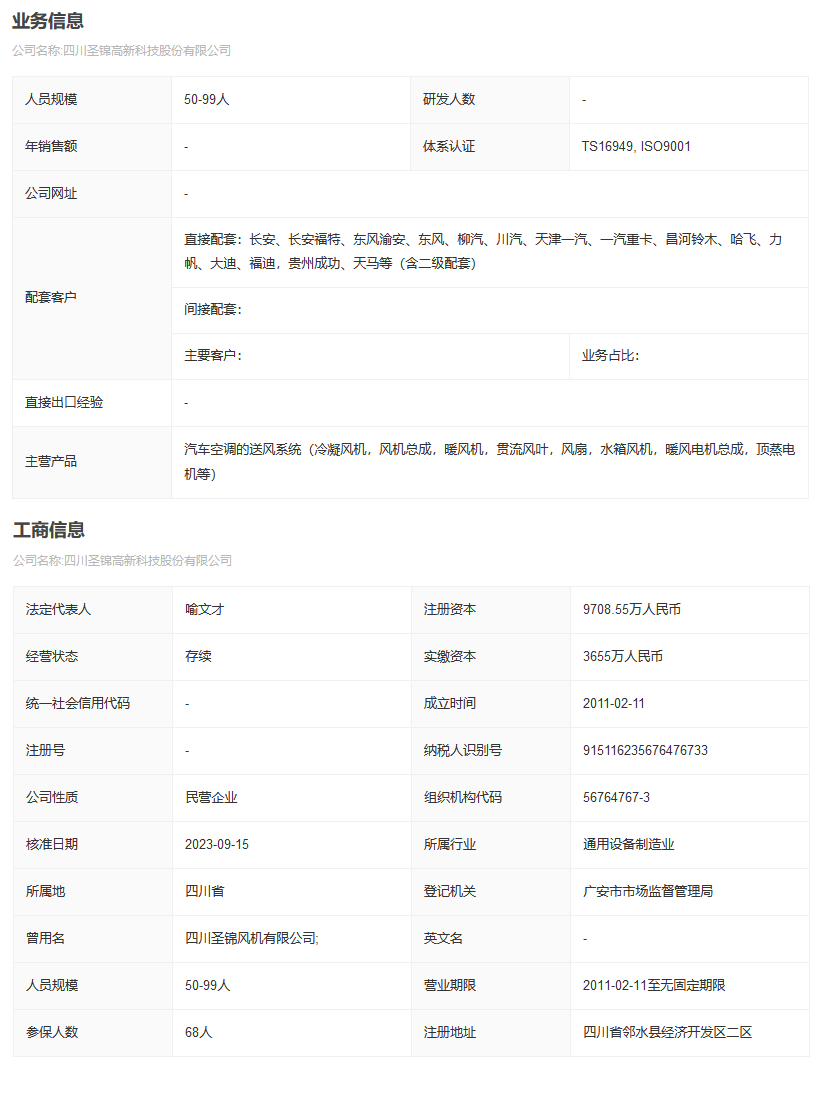Screen dimensions: 826x1100
Task: Click the 所属行业 label
Action: pos(450,845)
